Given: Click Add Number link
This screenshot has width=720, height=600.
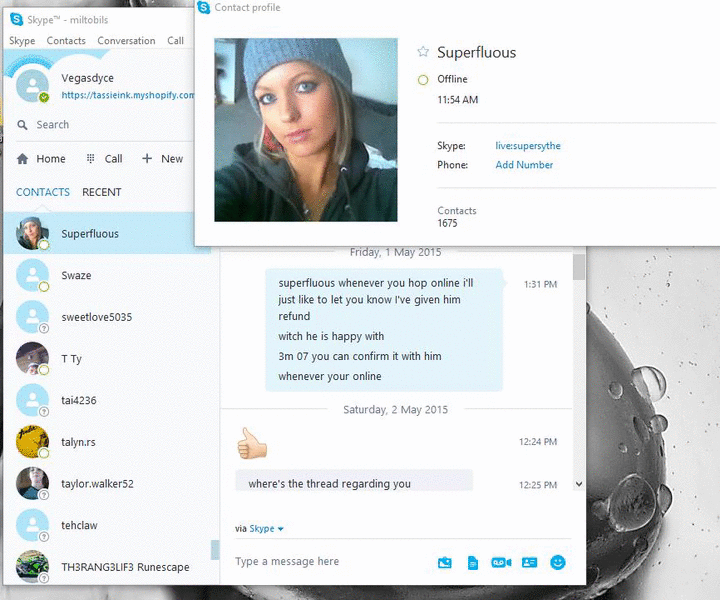Looking at the screenshot, I should (x=524, y=165).
